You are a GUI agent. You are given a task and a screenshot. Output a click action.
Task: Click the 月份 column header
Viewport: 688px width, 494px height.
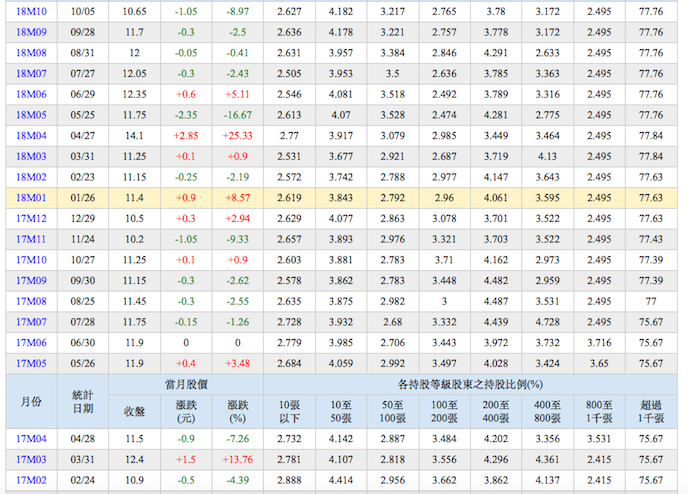(31, 401)
